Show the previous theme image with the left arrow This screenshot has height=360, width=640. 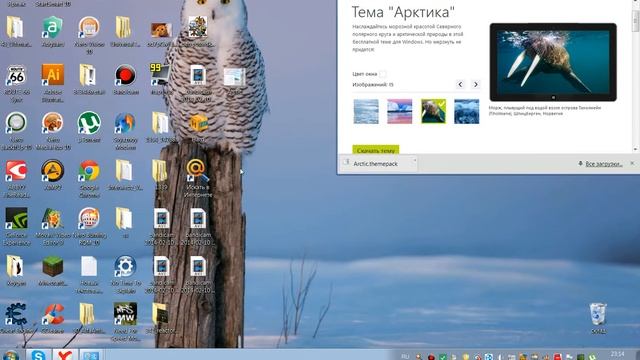pyautogui.click(x=460, y=84)
